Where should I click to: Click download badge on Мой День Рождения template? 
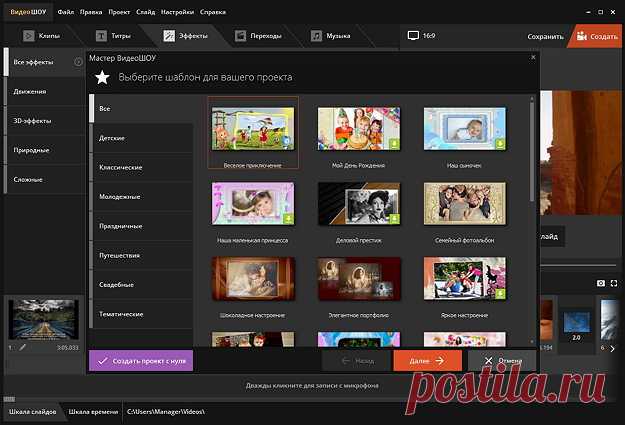tap(394, 144)
